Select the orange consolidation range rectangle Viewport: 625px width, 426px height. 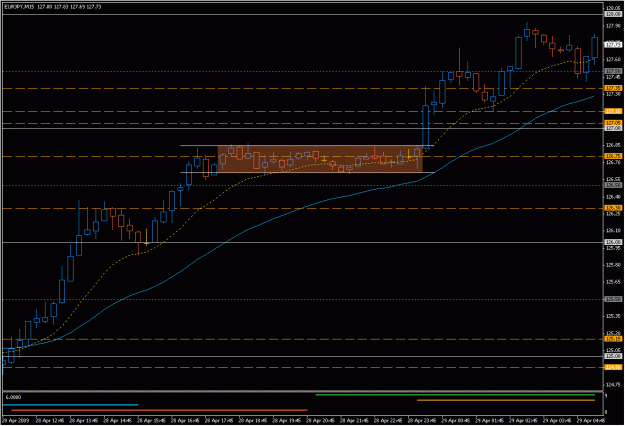click(320, 159)
